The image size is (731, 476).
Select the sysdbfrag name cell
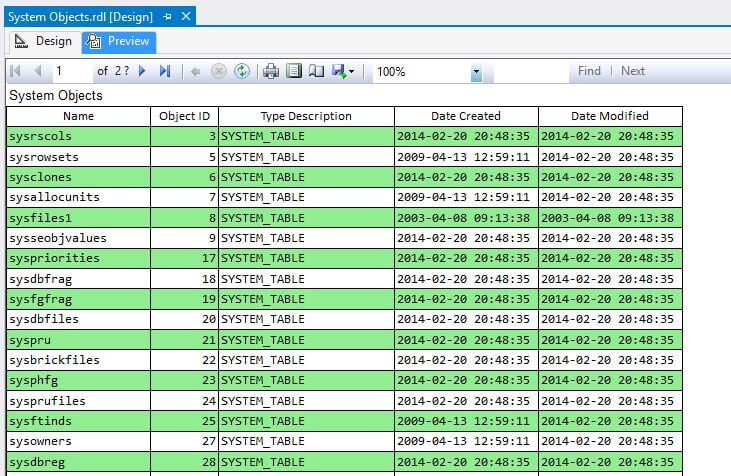(78, 279)
